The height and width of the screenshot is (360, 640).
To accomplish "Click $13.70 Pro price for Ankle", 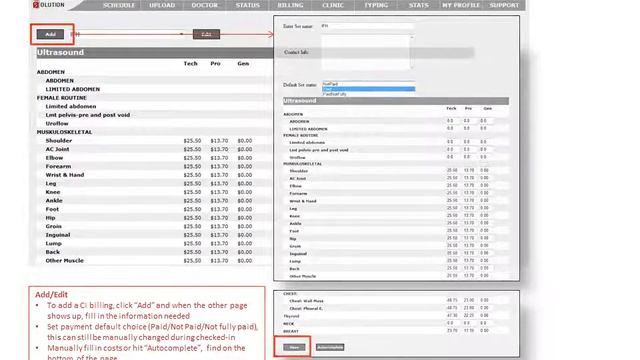I will 219,201.
